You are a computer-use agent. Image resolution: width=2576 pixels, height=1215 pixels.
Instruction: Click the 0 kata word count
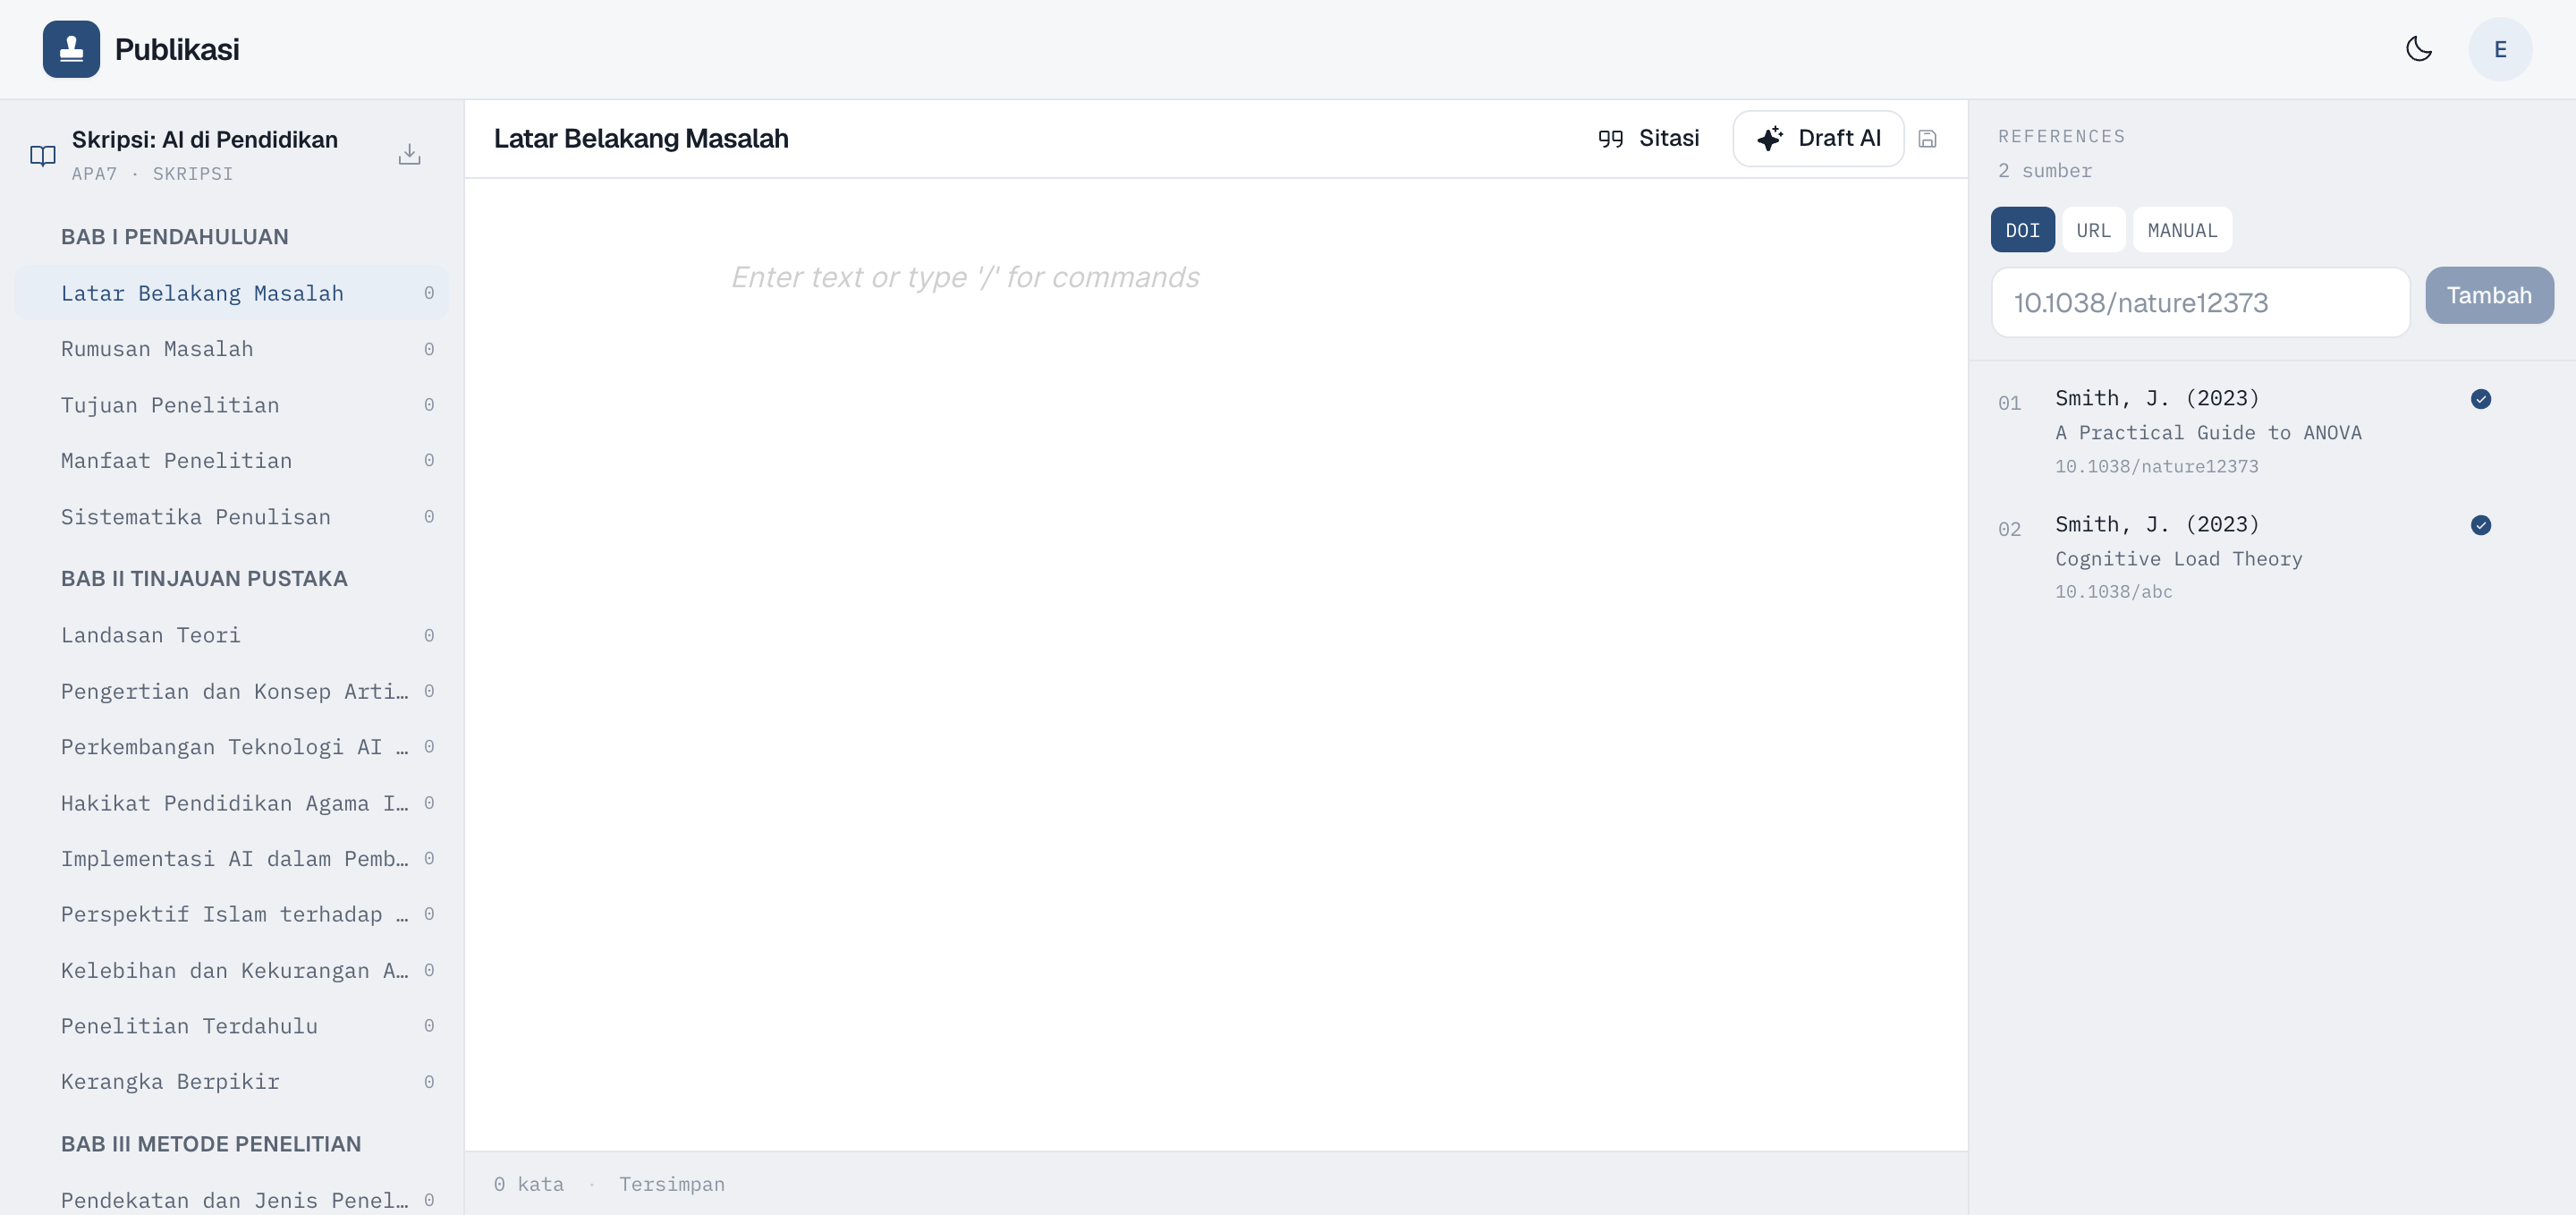tap(528, 1184)
